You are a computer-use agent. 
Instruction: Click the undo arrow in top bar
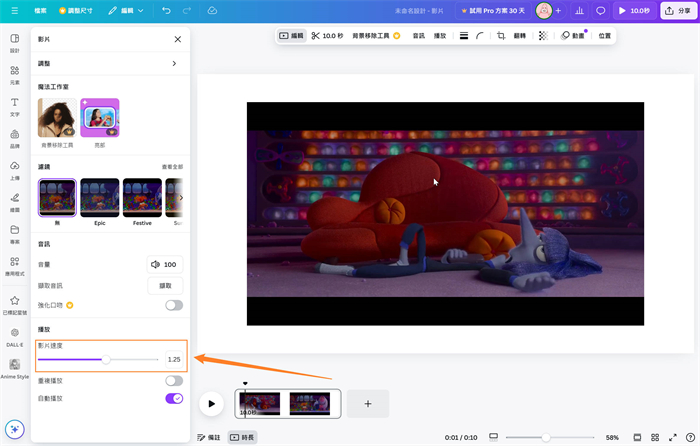(x=166, y=11)
